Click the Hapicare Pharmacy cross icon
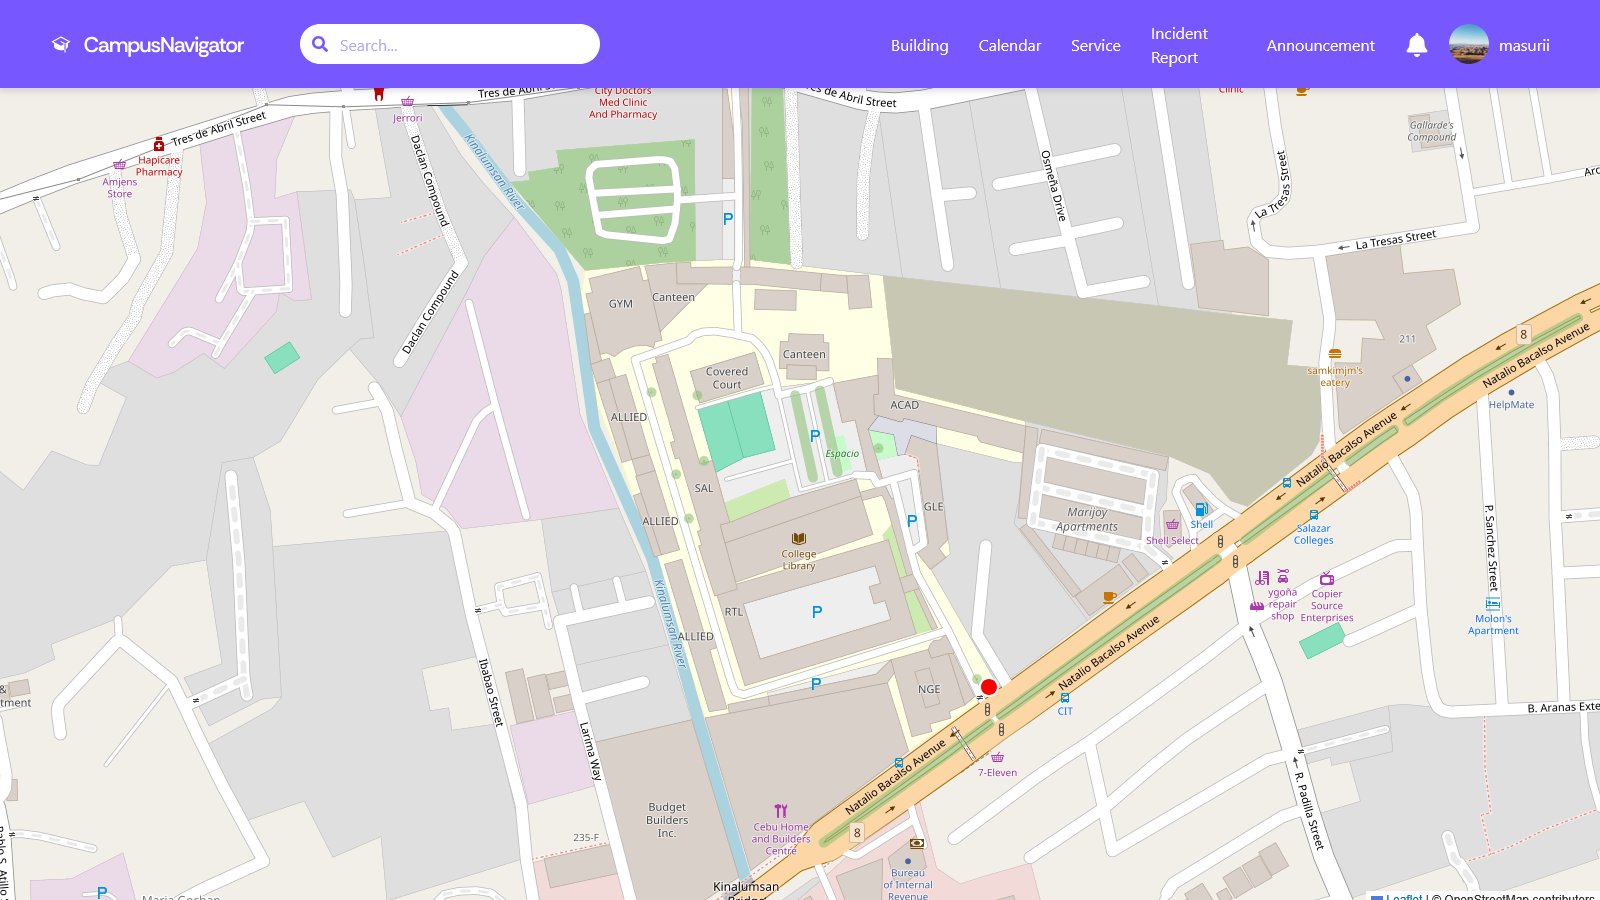Screen dimensions: 1600x900 (159, 145)
